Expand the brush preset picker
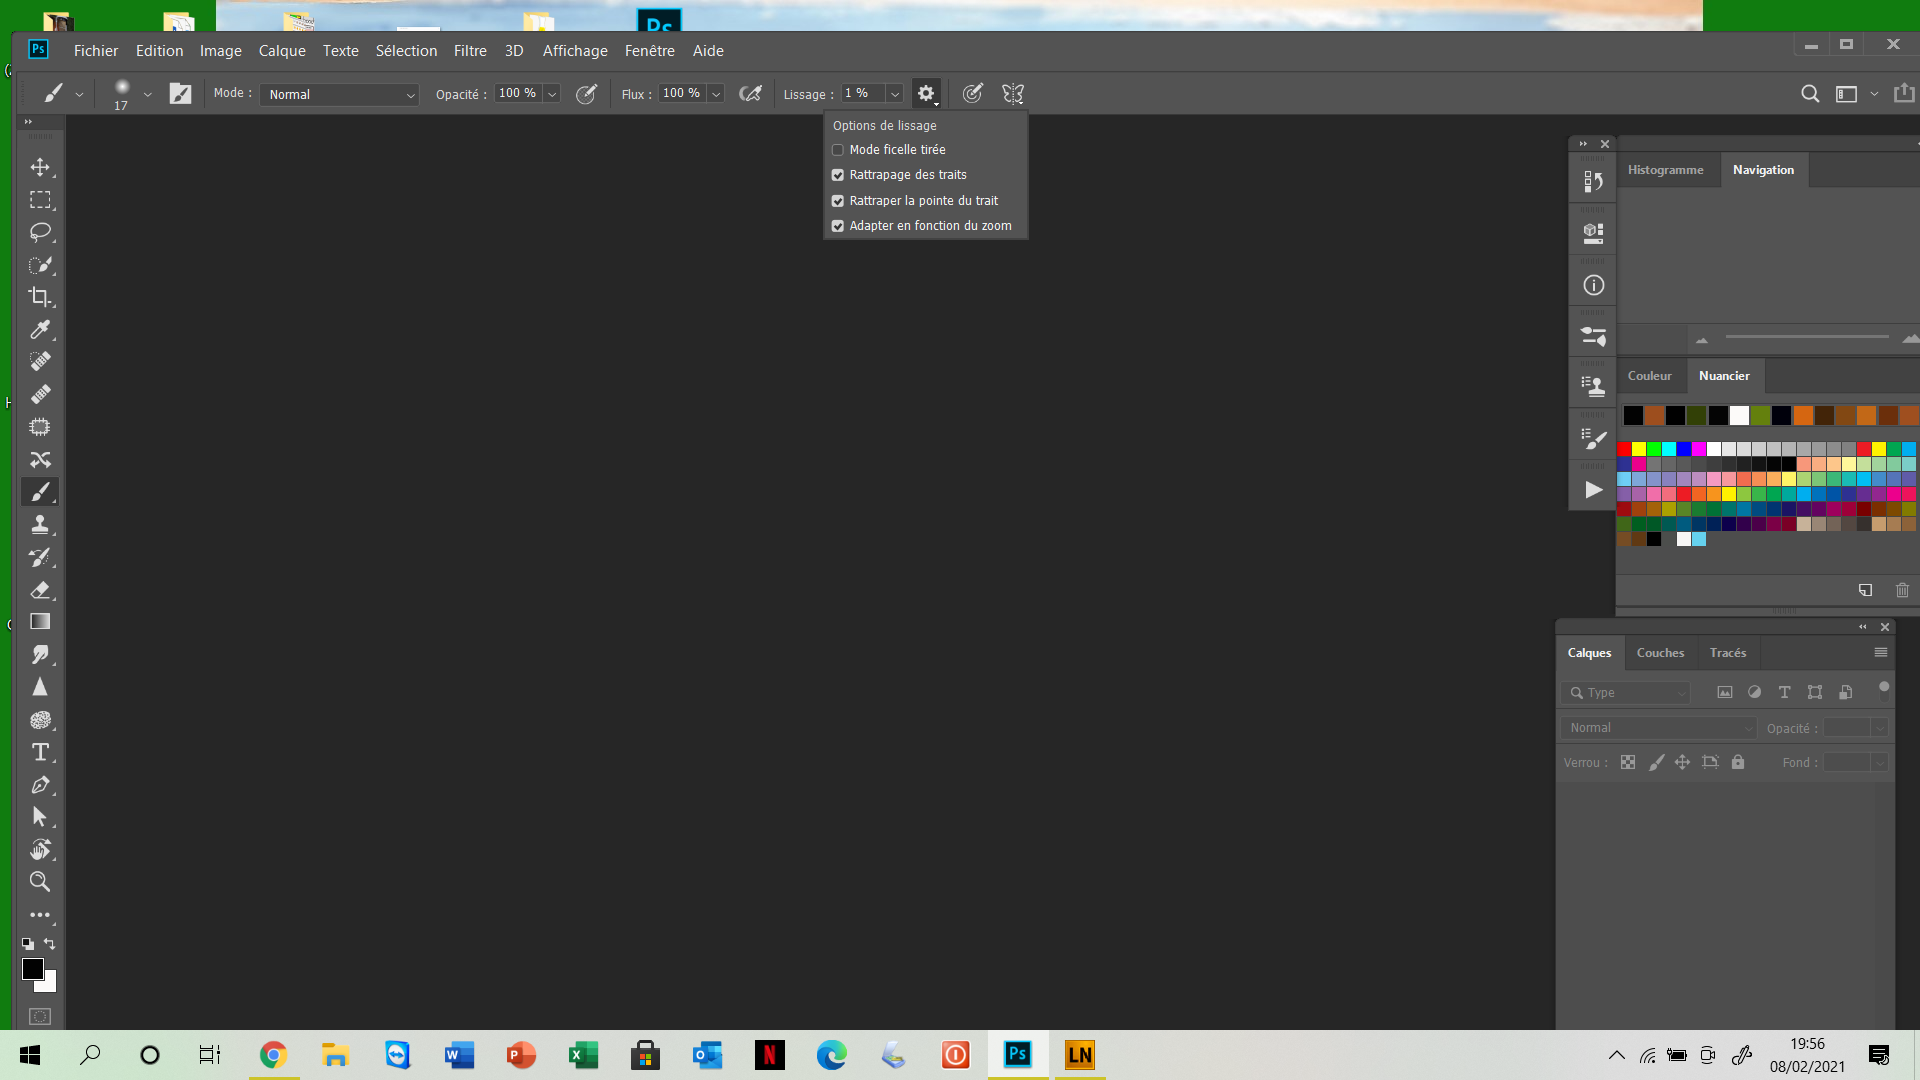Viewport: 1920px width, 1080px height. (x=147, y=94)
